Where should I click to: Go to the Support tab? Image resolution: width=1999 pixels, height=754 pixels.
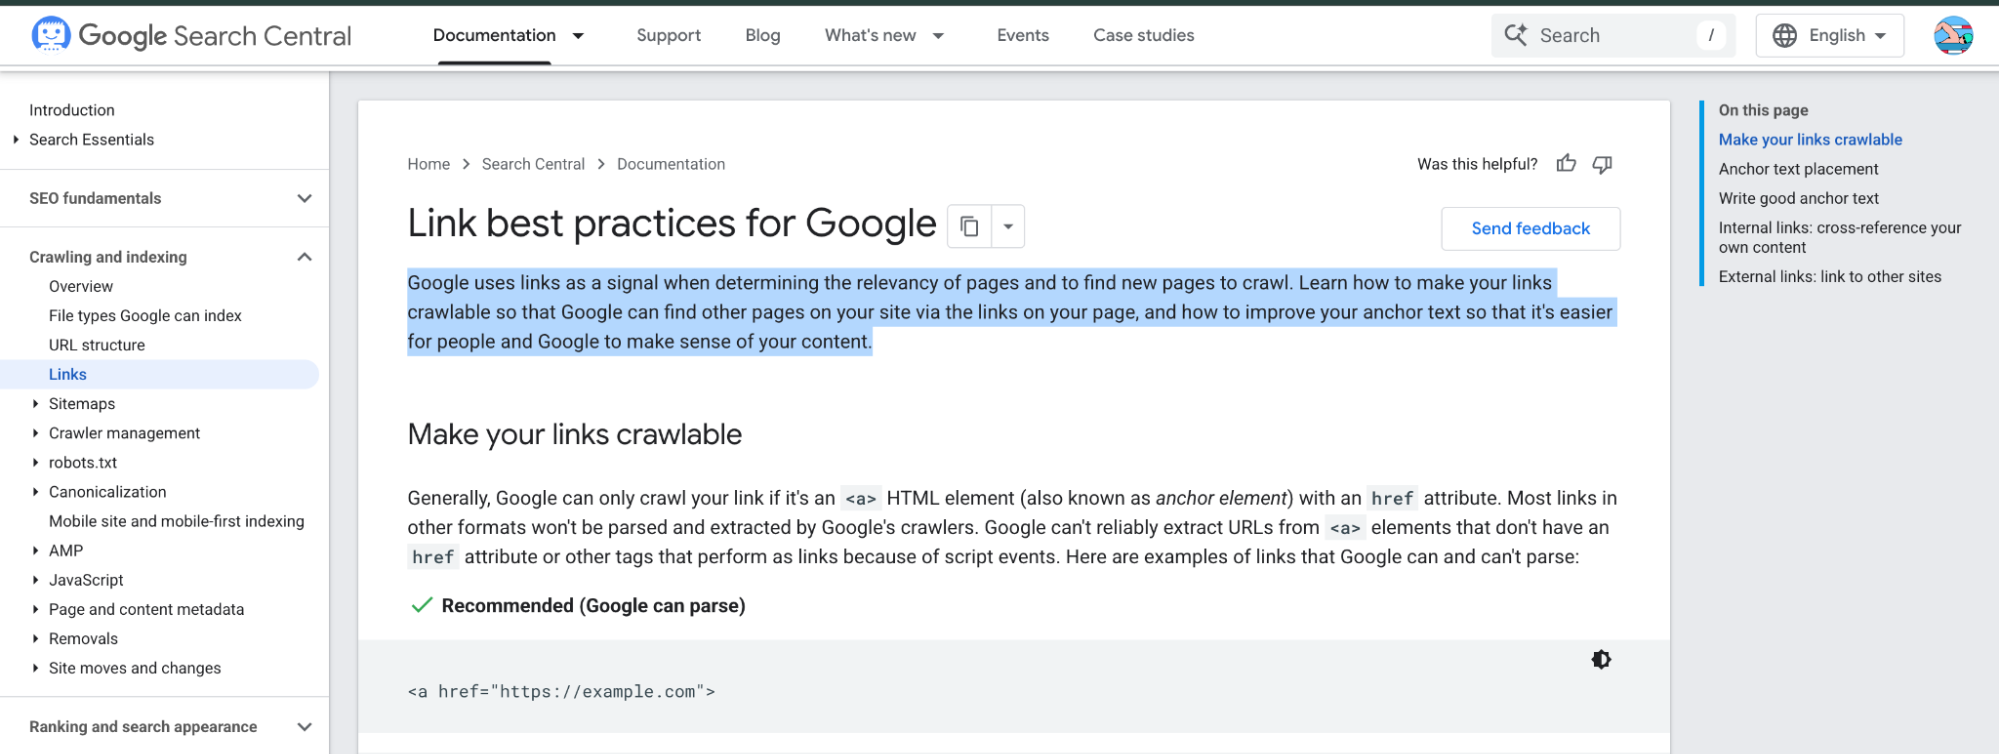tap(669, 35)
